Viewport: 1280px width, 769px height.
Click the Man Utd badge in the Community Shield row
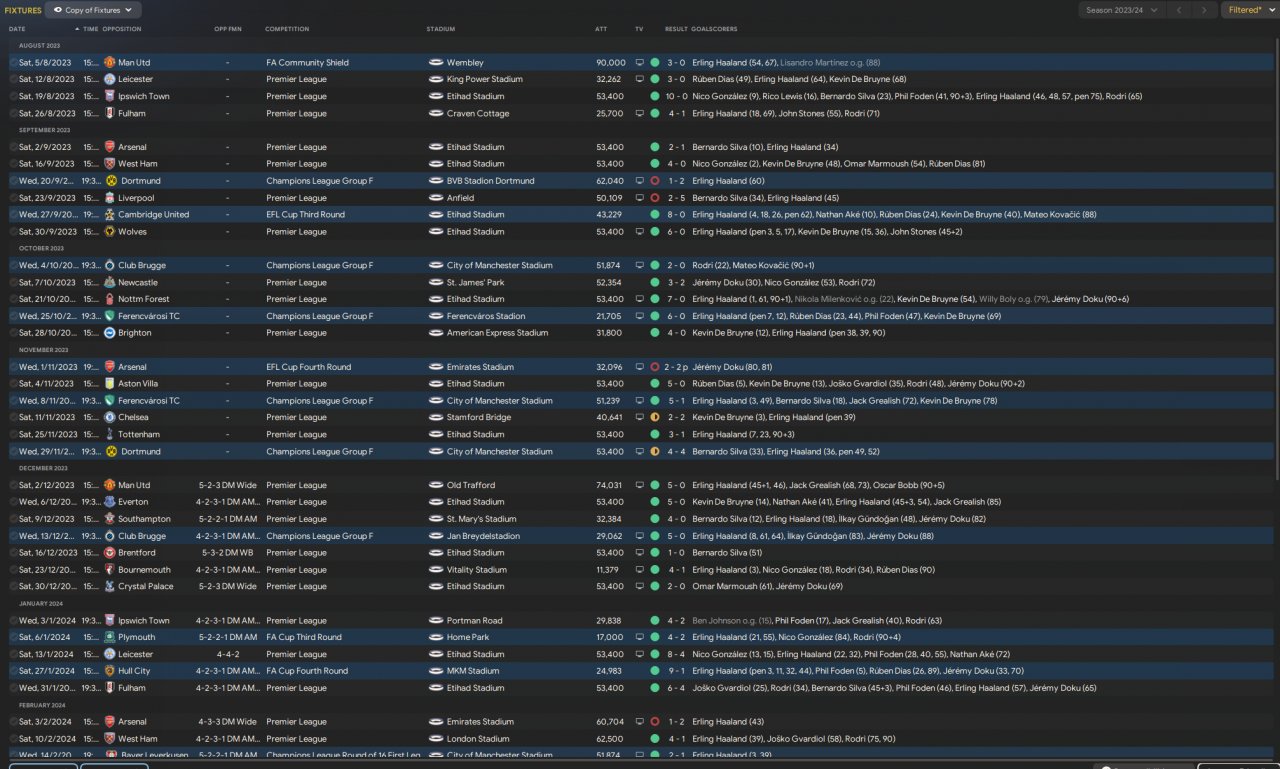[x=110, y=63]
